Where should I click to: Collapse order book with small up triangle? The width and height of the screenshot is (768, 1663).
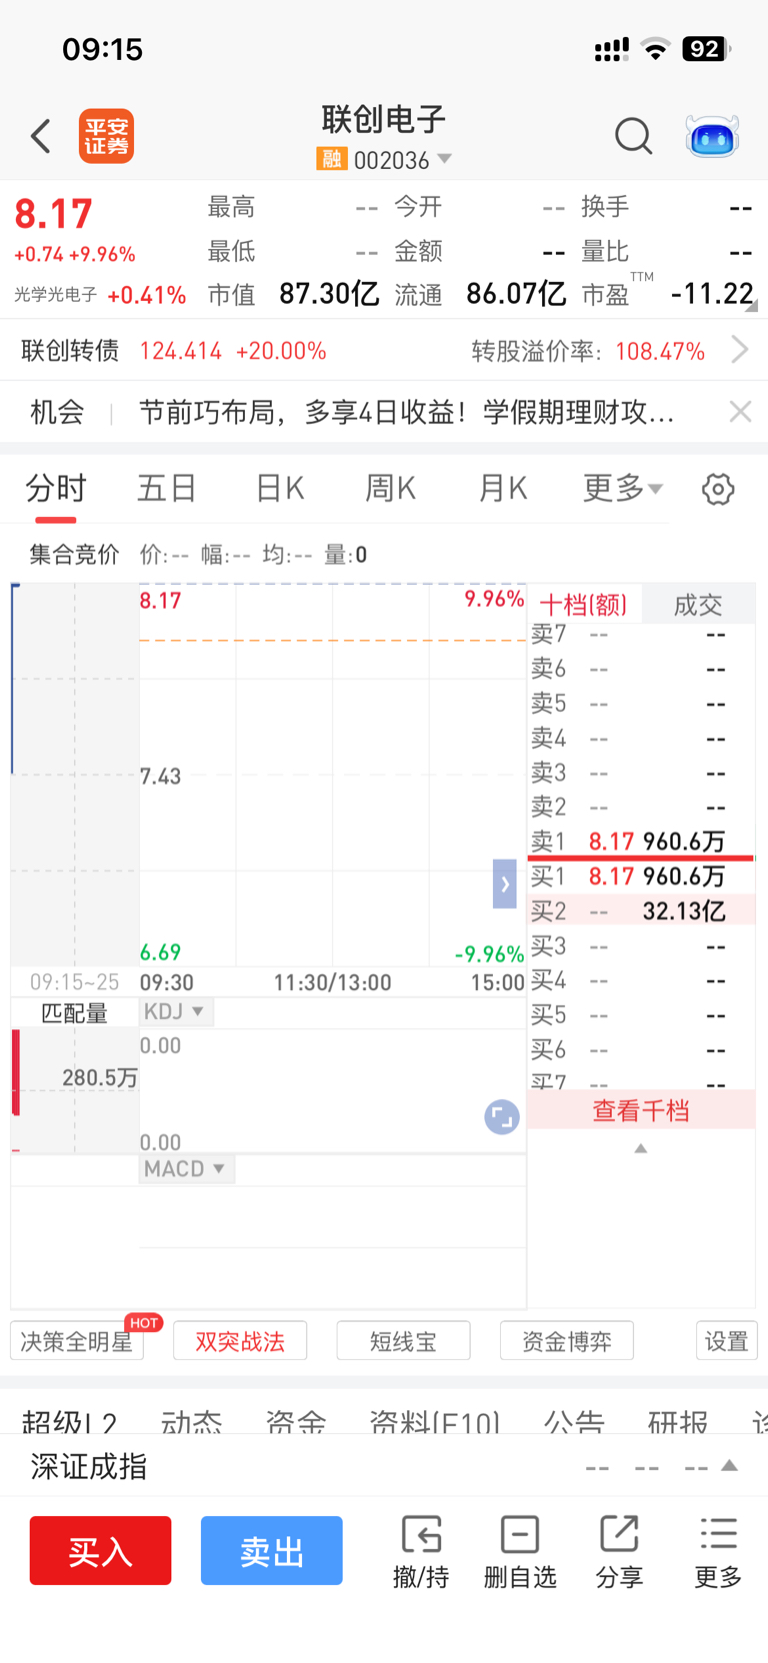click(x=641, y=1148)
